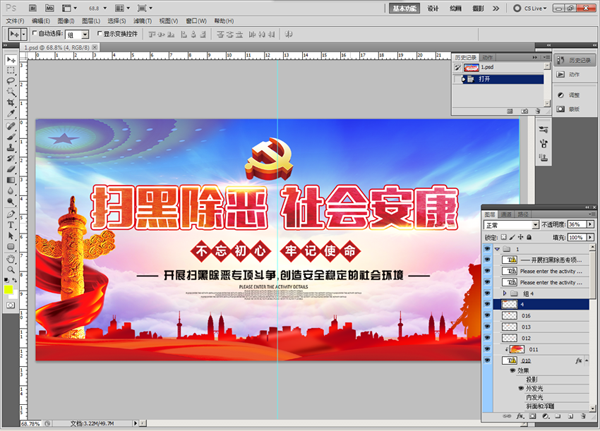Toggle lock all padlock icon

coord(529,237)
